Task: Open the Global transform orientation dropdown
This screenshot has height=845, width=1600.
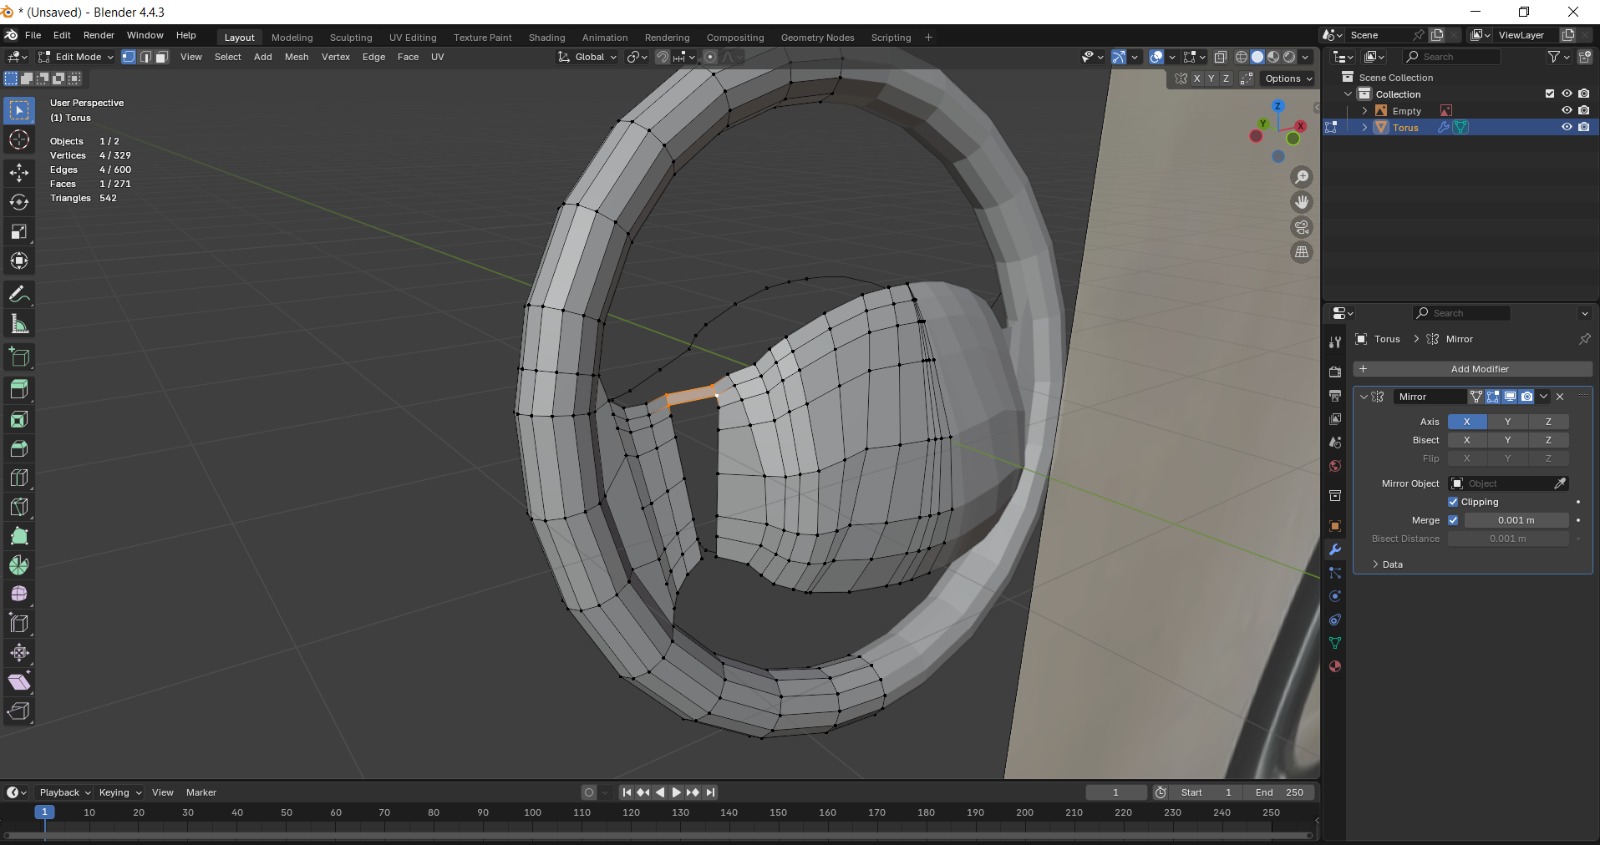Action: coord(588,57)
